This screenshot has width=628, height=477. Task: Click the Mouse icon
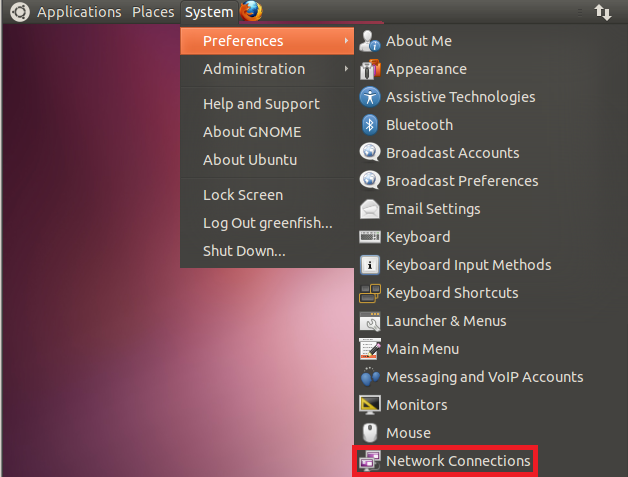(369, 433)
